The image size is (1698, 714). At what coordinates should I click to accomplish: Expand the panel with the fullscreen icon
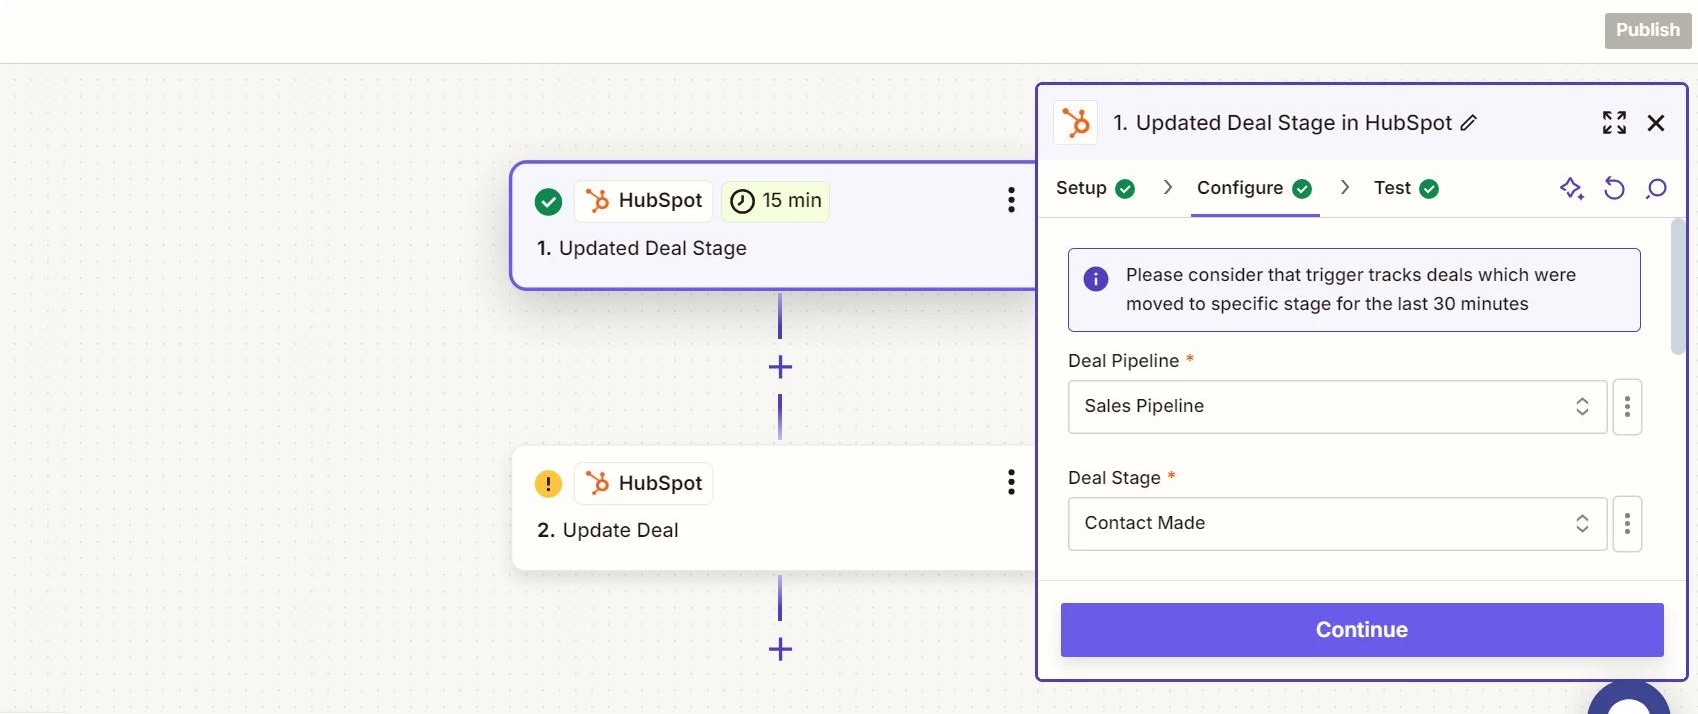tap(1614, 123)
